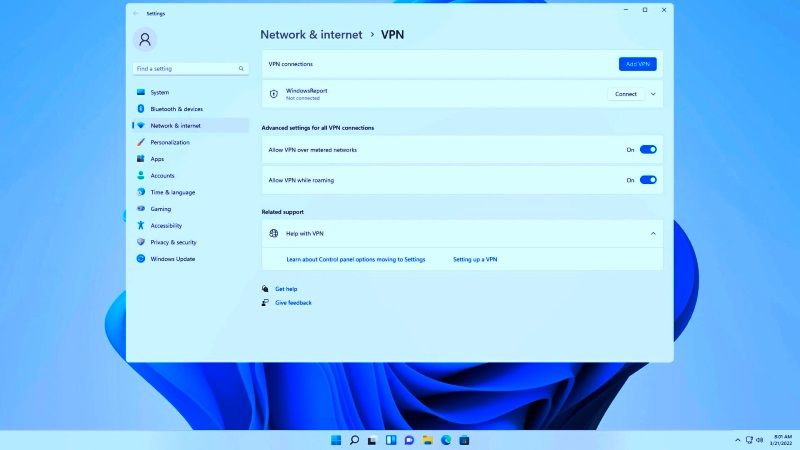
Task: Click the Apps icon in sidebar
Action: 141,159
